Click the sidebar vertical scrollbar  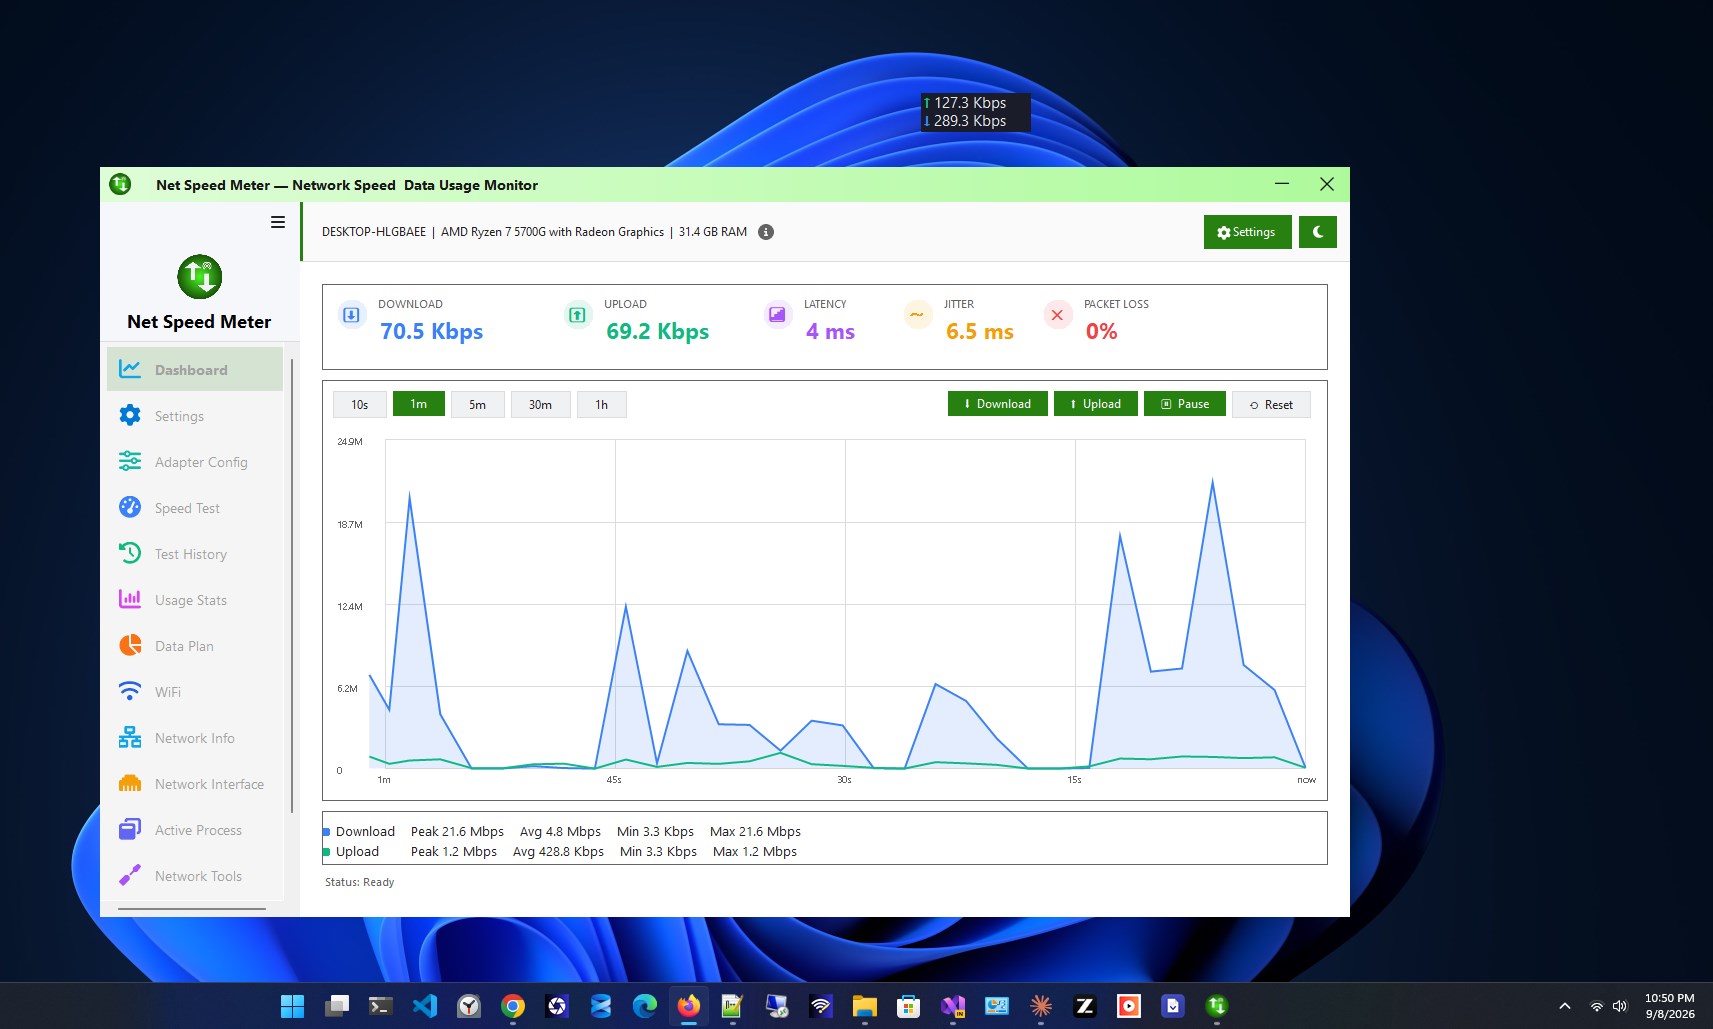click(x=292, y=586)
